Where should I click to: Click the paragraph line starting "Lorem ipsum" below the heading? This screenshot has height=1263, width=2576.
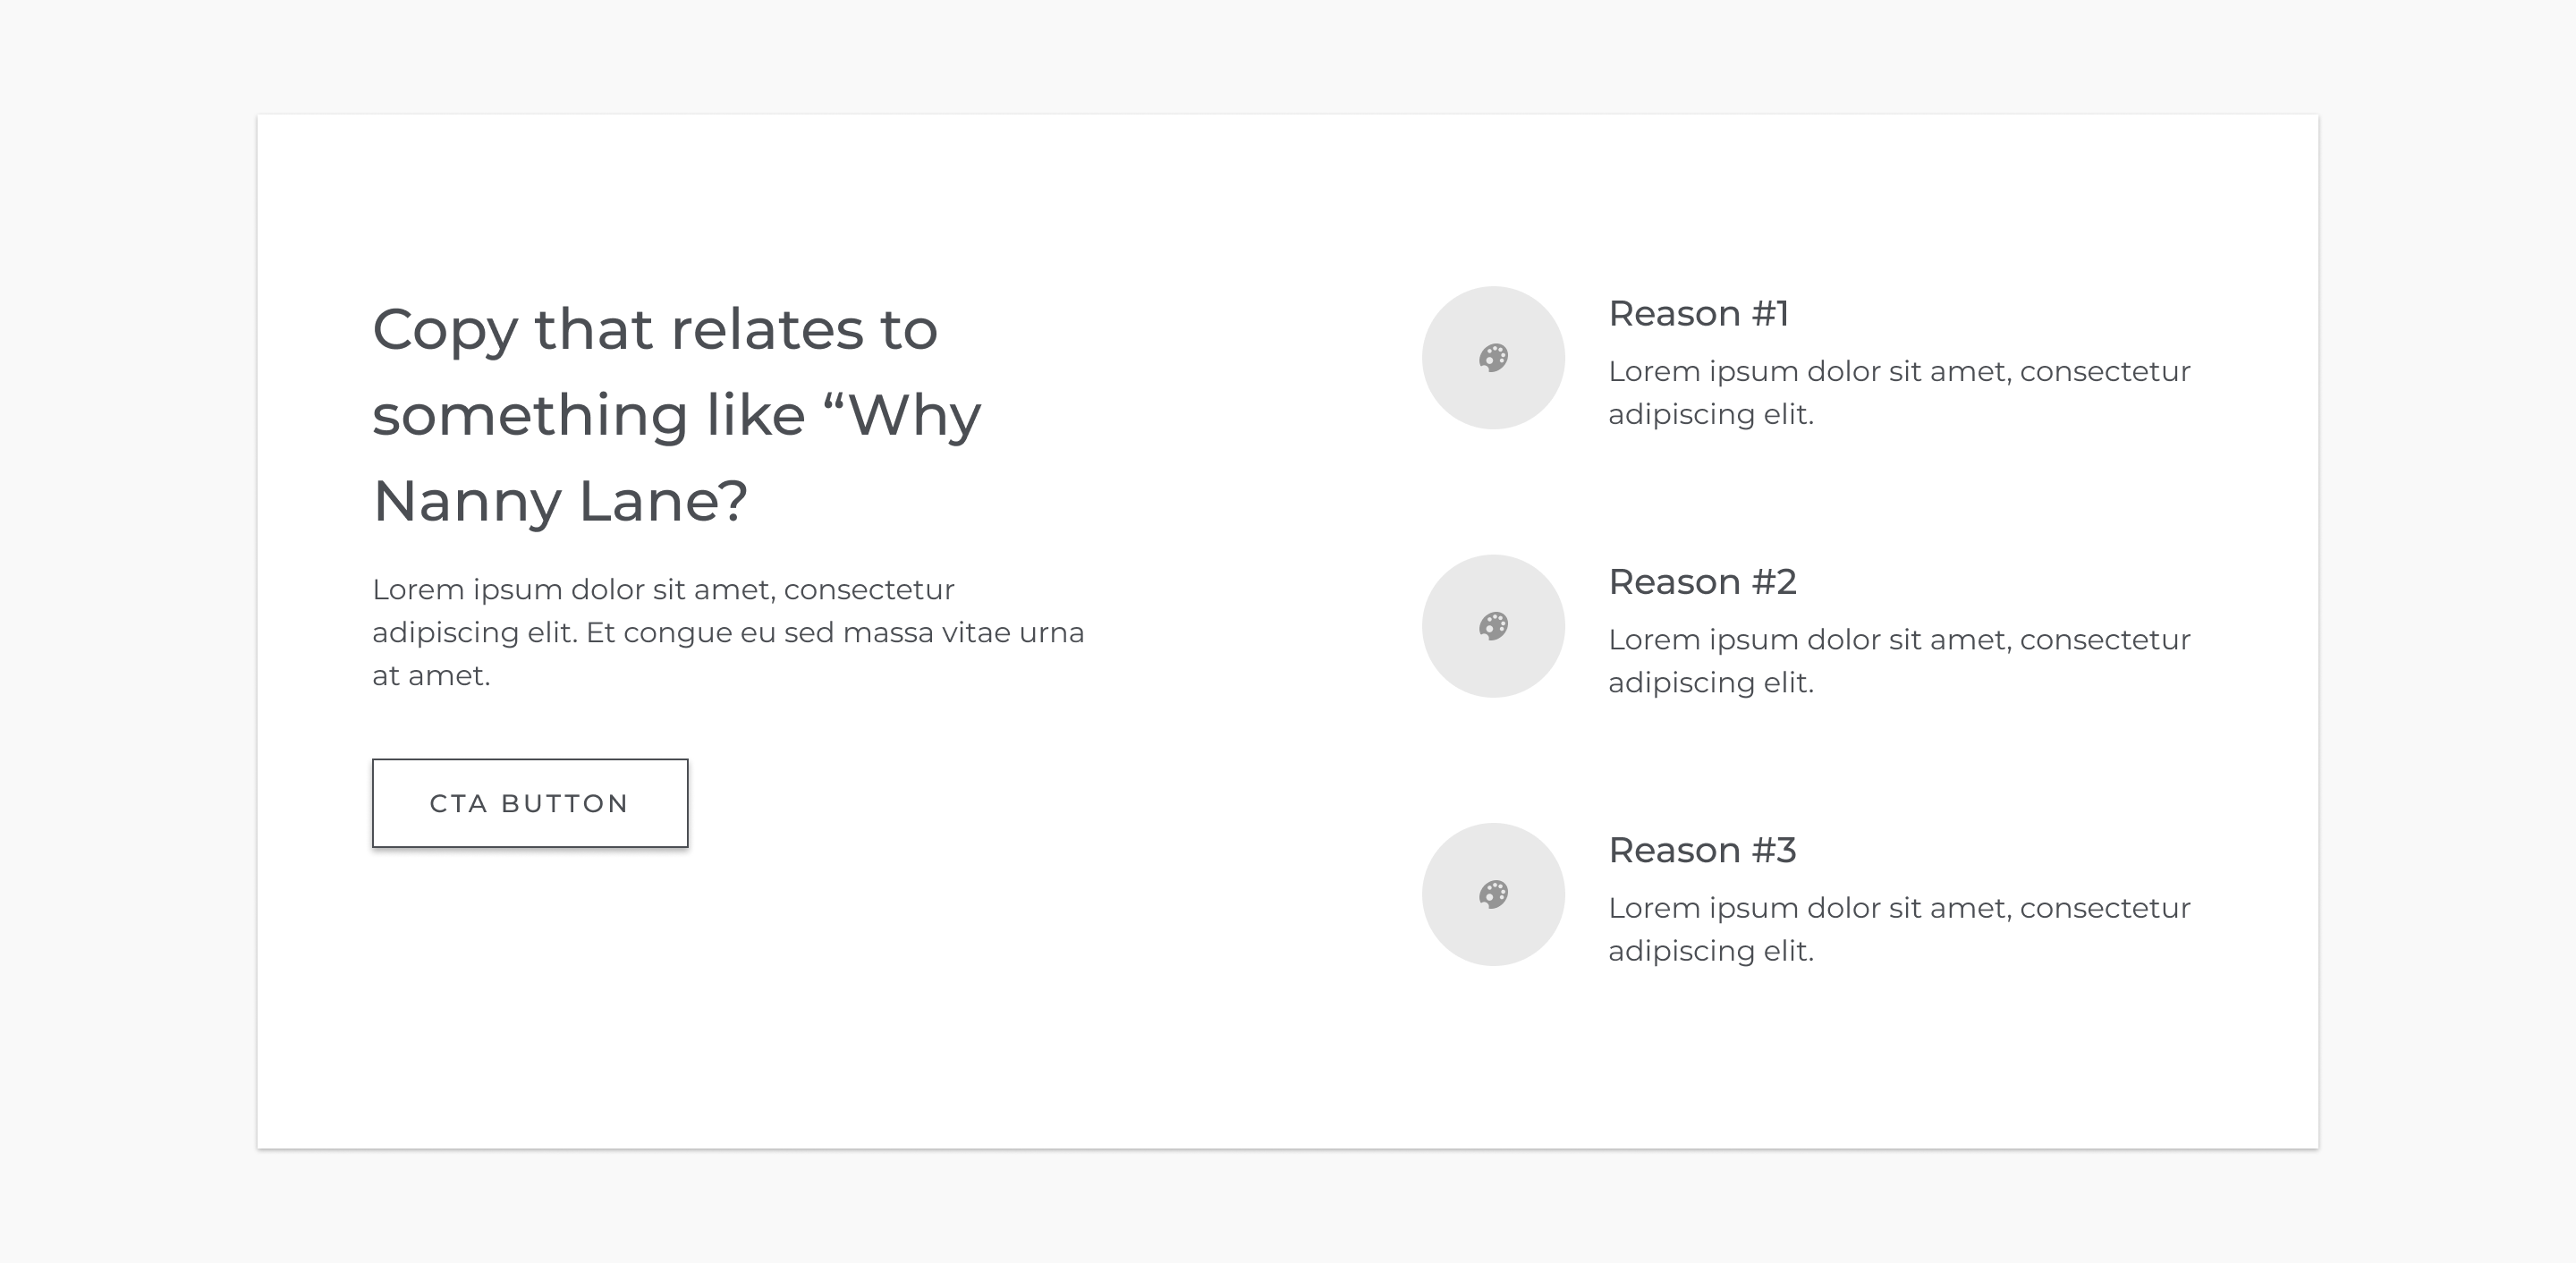click(x=663, y=590)
